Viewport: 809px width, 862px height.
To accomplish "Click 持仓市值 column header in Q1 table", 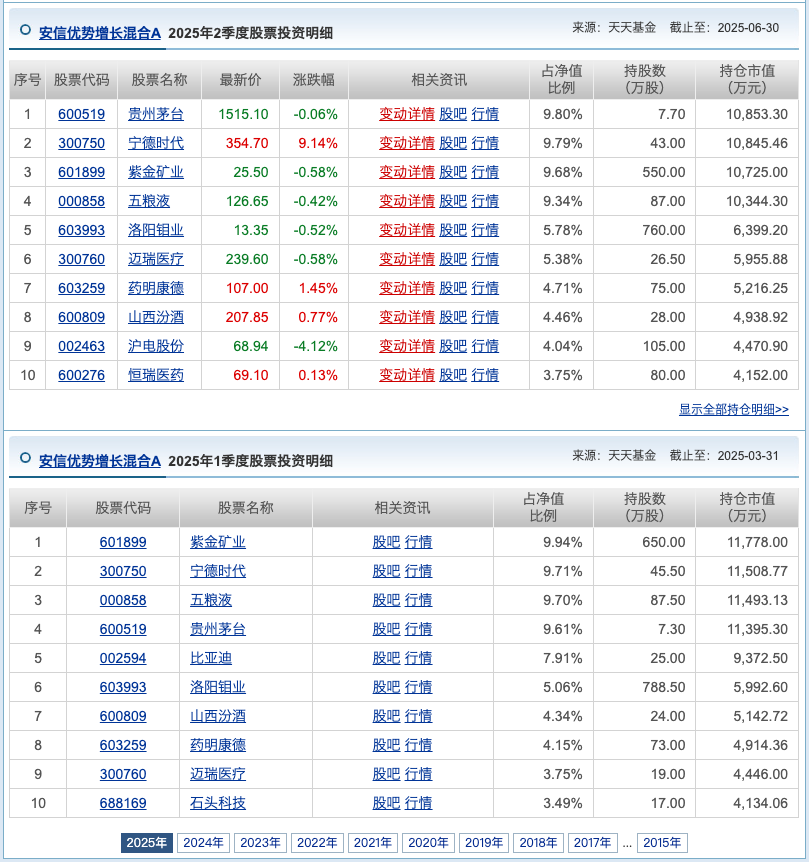I will coord(747,507).
